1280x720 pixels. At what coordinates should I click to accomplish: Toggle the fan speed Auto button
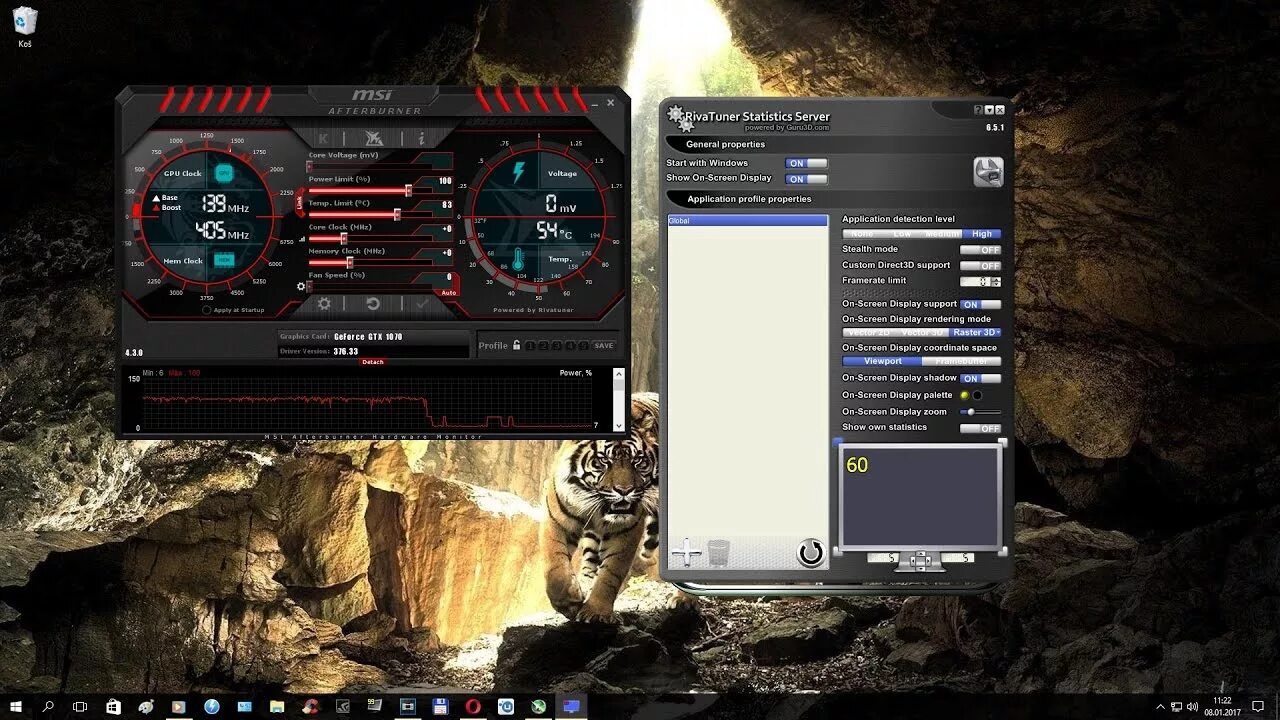pos(448,293)
